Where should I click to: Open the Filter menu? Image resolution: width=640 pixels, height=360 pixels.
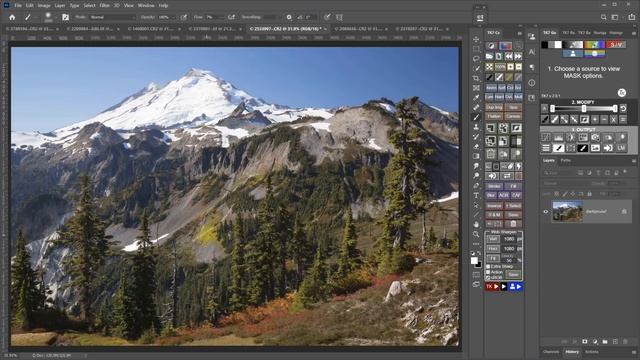point(104,6)
